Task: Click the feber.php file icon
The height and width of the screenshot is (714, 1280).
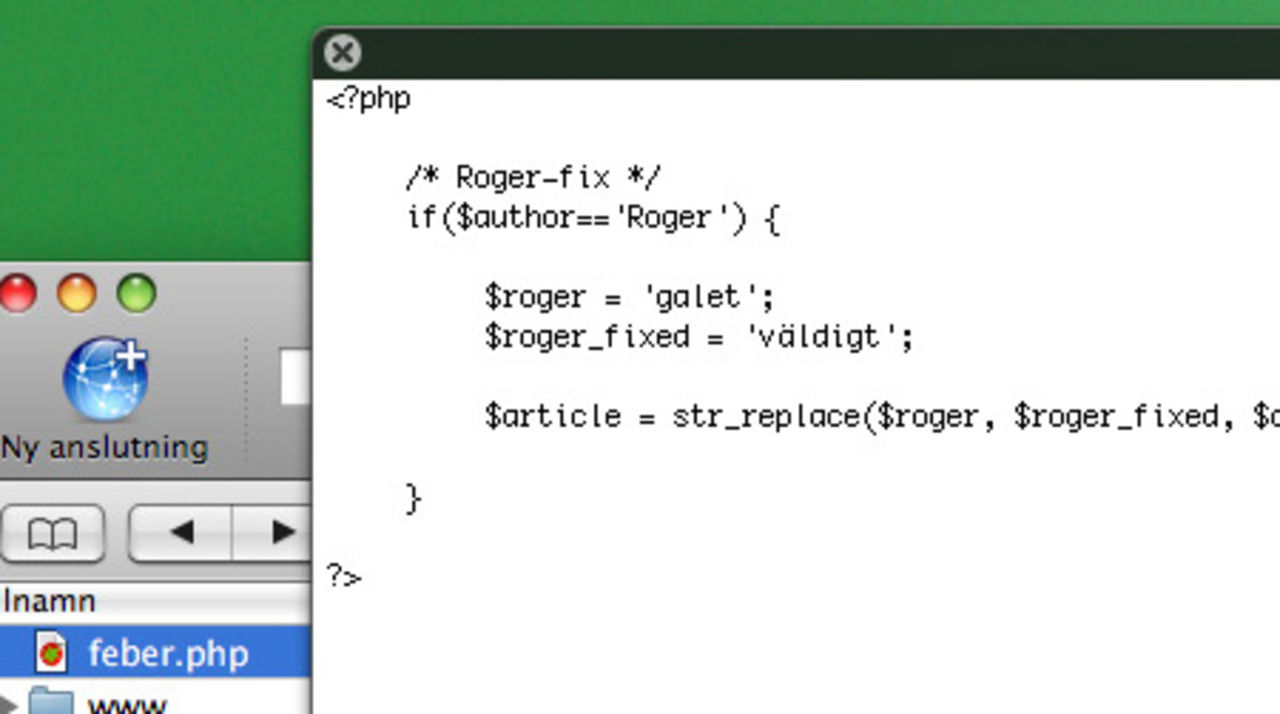Action: 51,654
